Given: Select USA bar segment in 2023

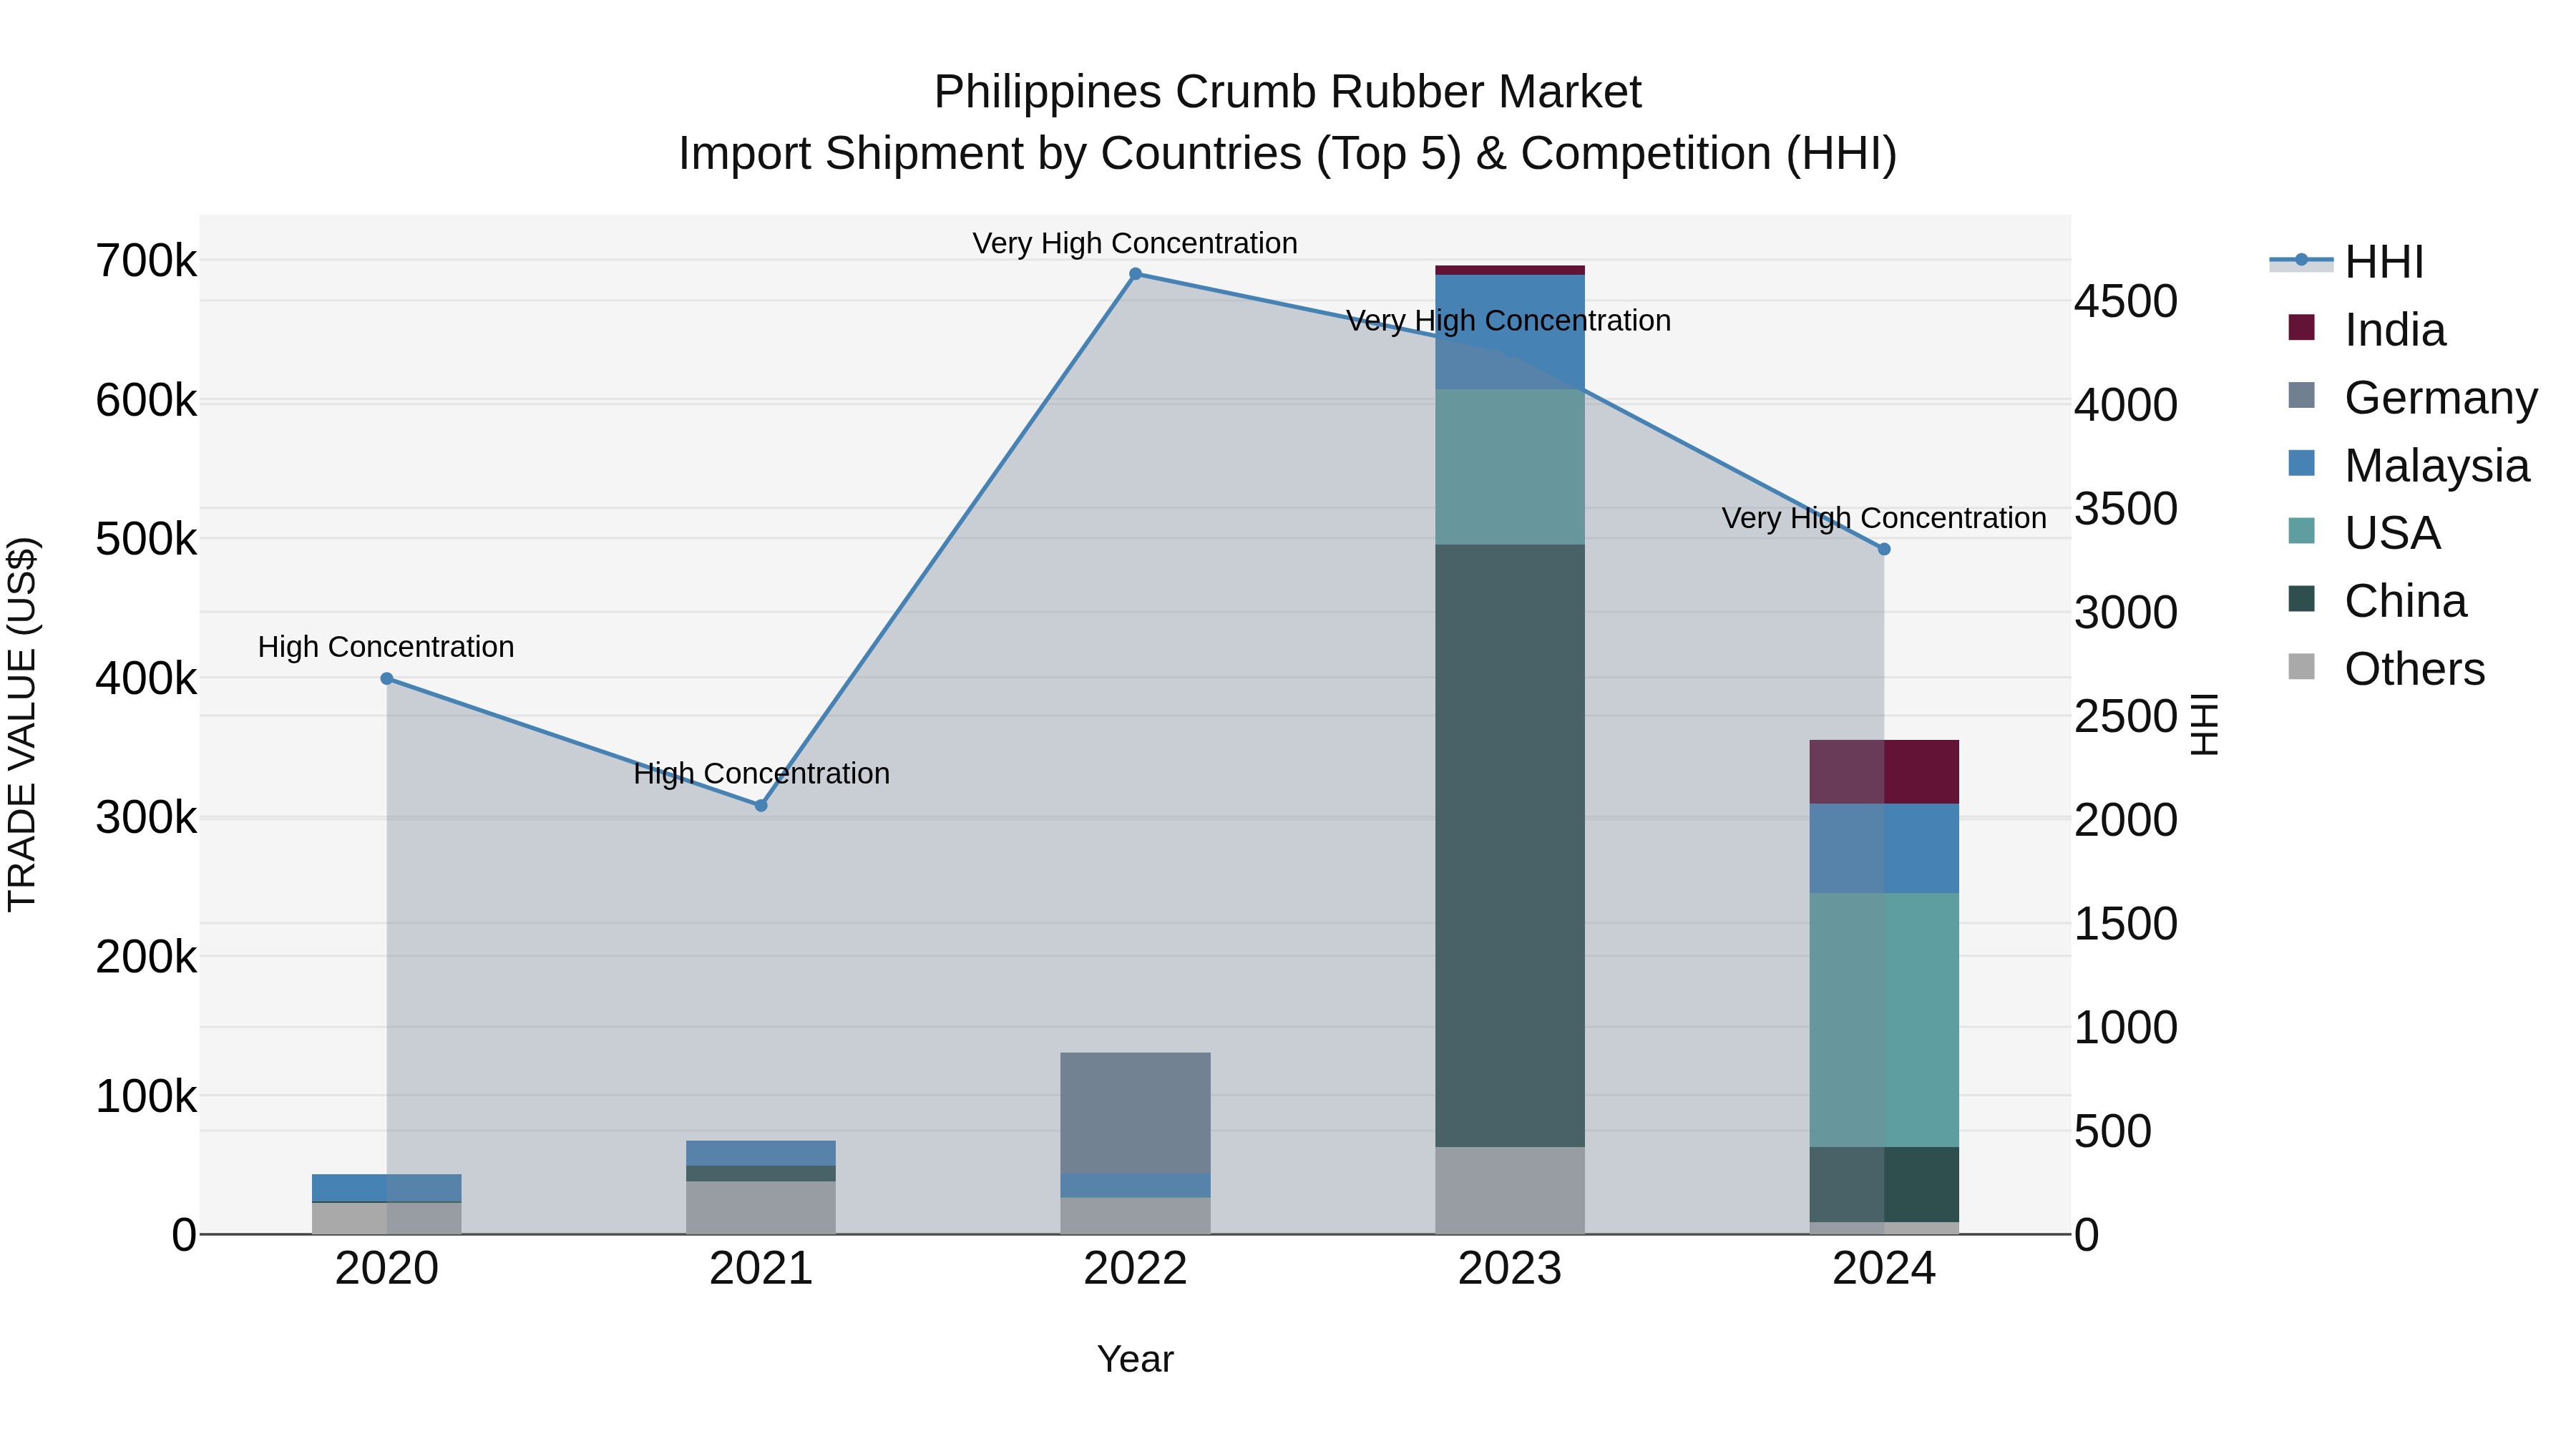Looking at the screenshot, I should 1510,467.
